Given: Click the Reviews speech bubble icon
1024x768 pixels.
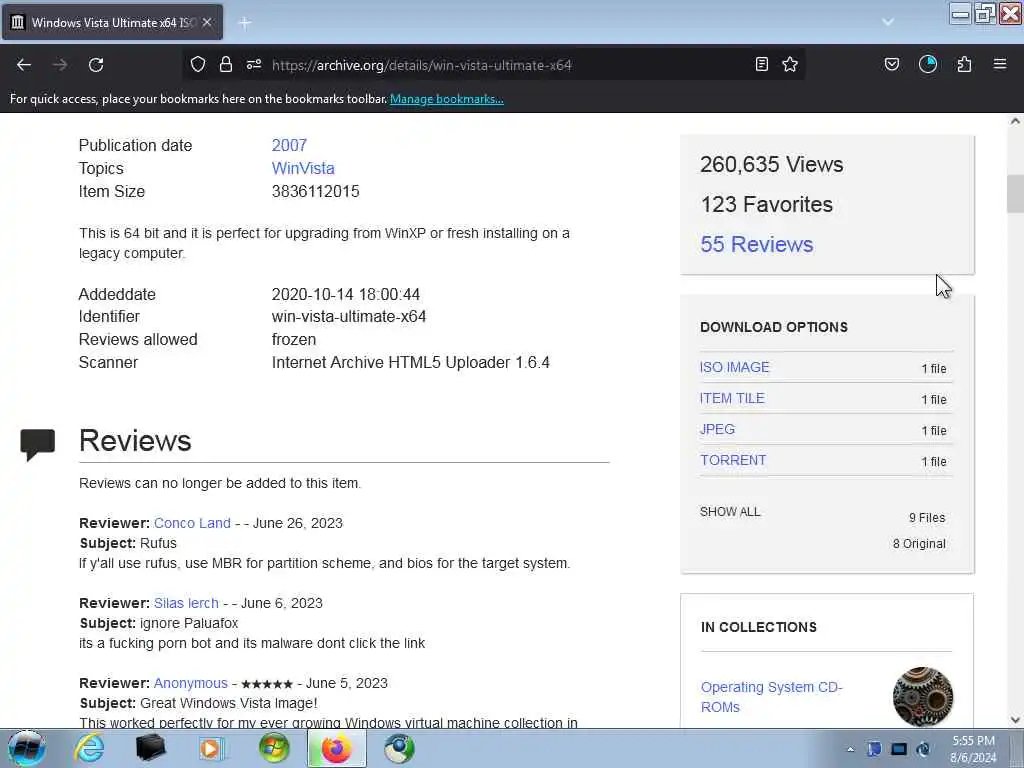Looking at the screenshot, I should pyautogui.click(x=37, y=445).
